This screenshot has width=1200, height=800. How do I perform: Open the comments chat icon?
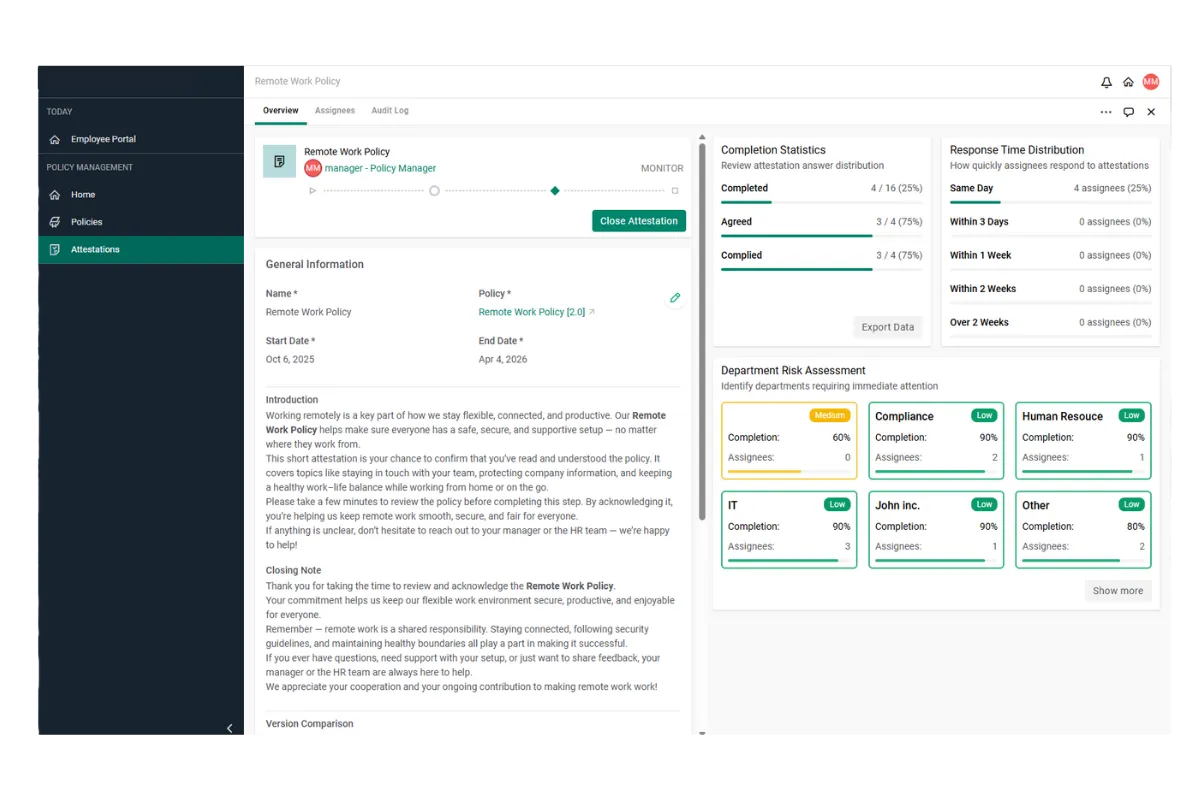point(1129,112)
